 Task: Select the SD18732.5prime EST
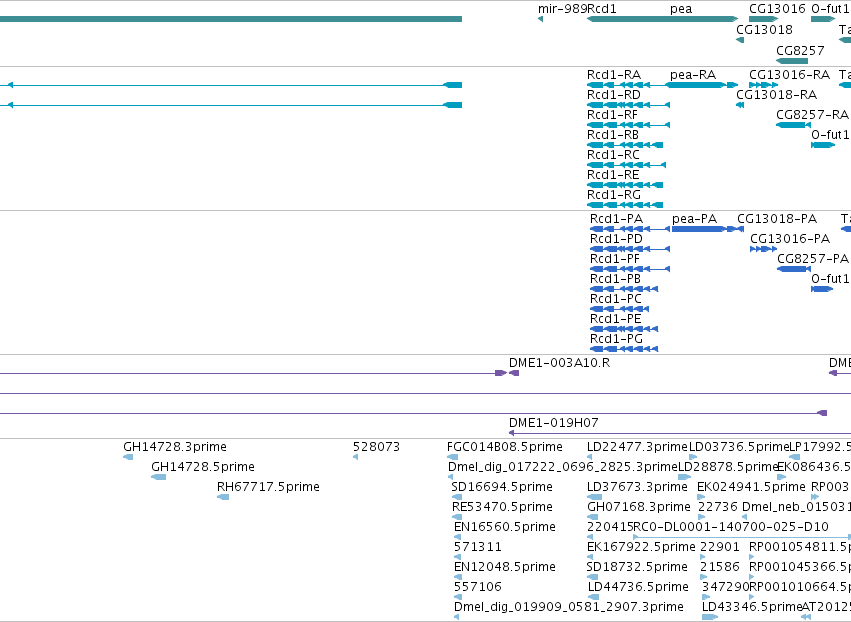tap(637, 567)
